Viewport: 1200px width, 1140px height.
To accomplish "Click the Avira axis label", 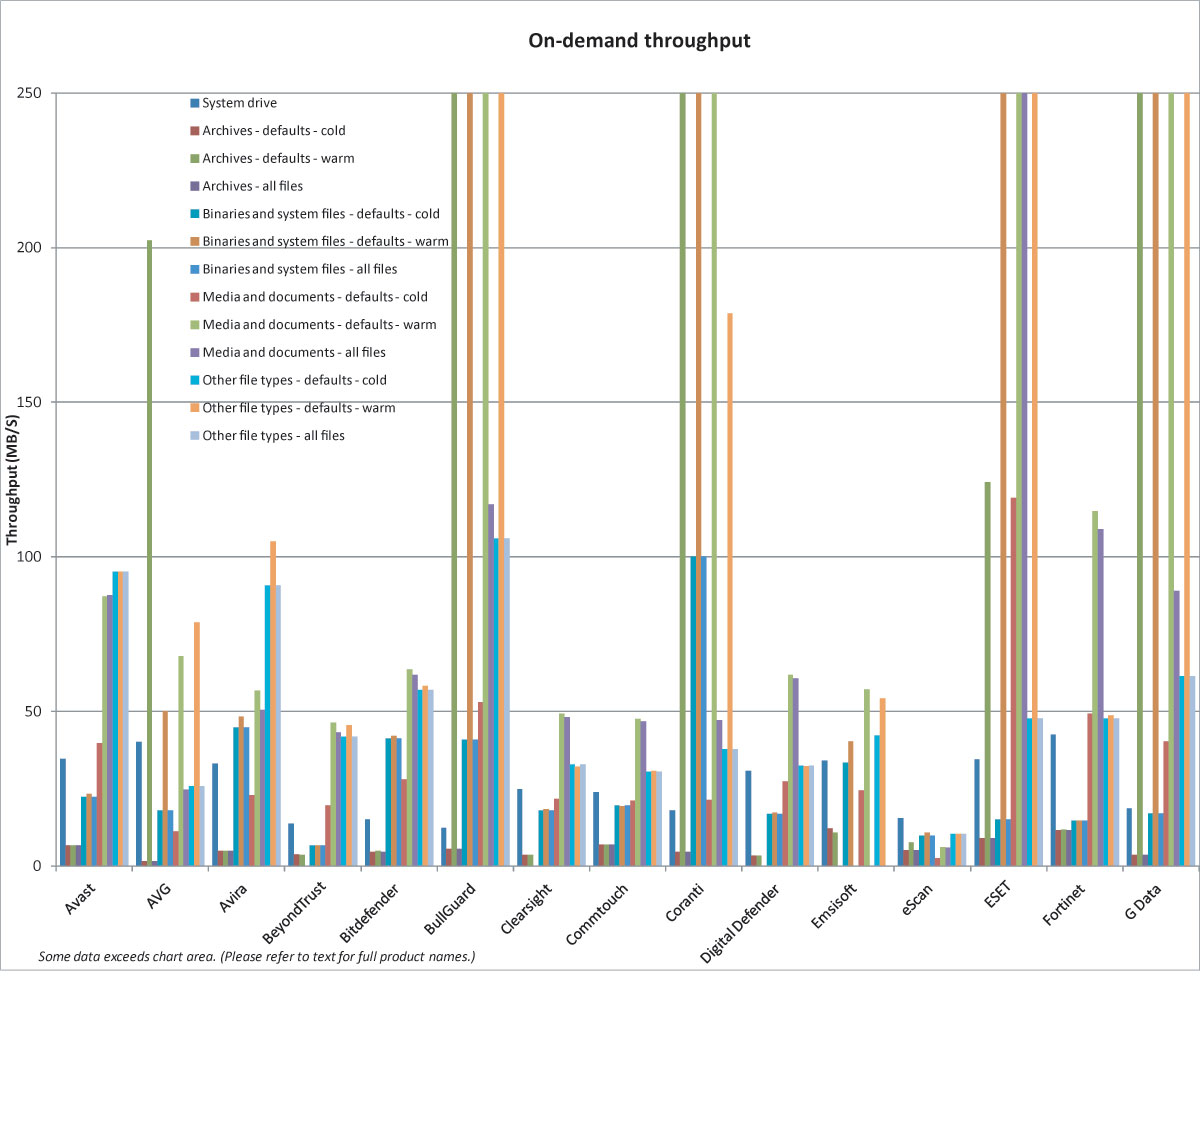I will pos(233,898).
